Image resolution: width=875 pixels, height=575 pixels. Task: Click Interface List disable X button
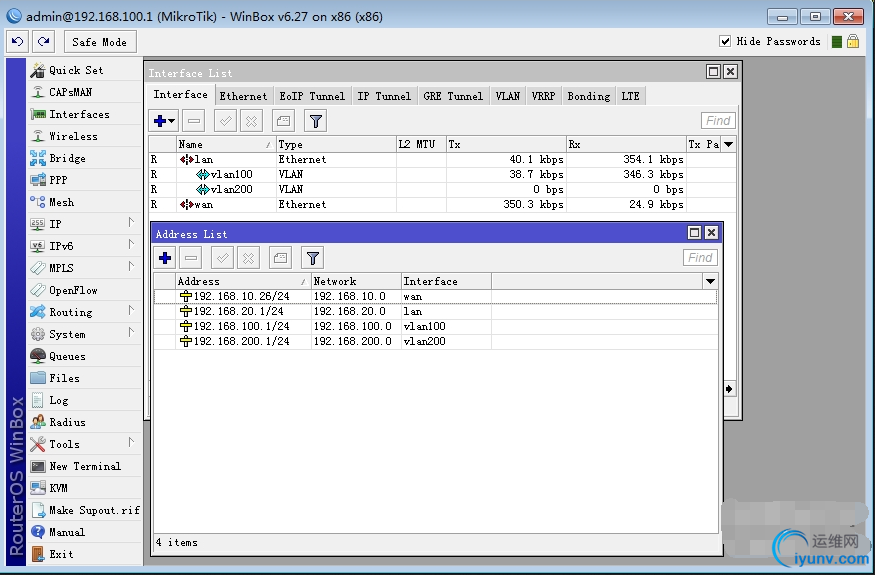251,121
